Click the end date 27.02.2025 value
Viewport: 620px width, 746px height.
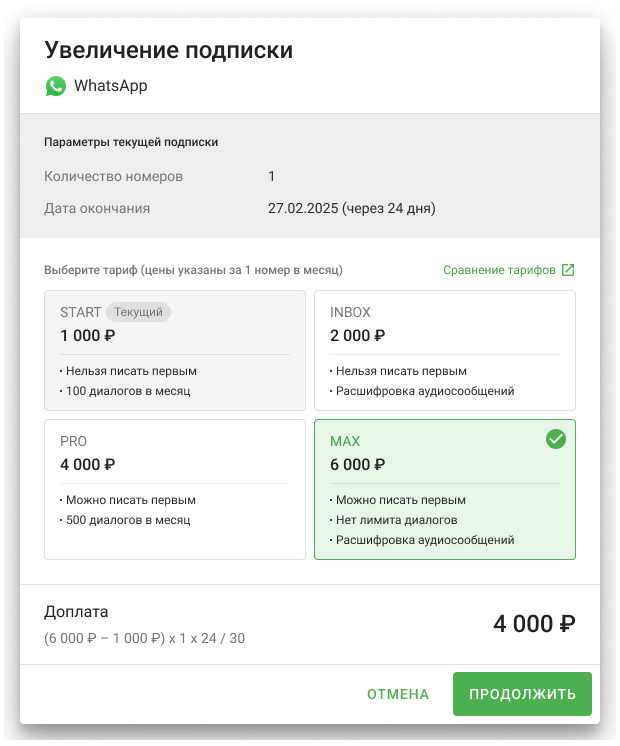(352, 209)
